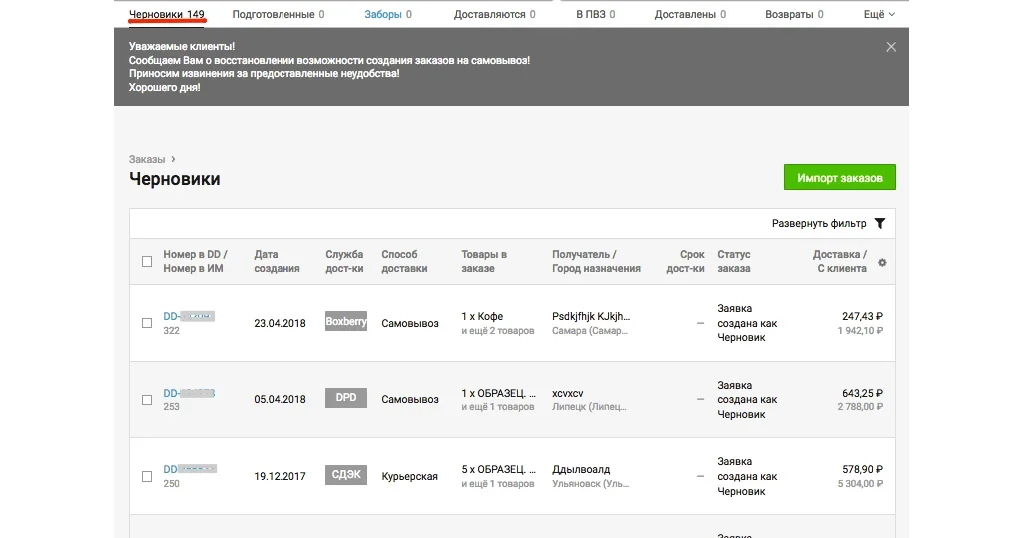Click Курьерская delivery method cell
Image resolution: width=1024 pixels, height=538 pixels.
pyautogui.click(x=409, y=477)
